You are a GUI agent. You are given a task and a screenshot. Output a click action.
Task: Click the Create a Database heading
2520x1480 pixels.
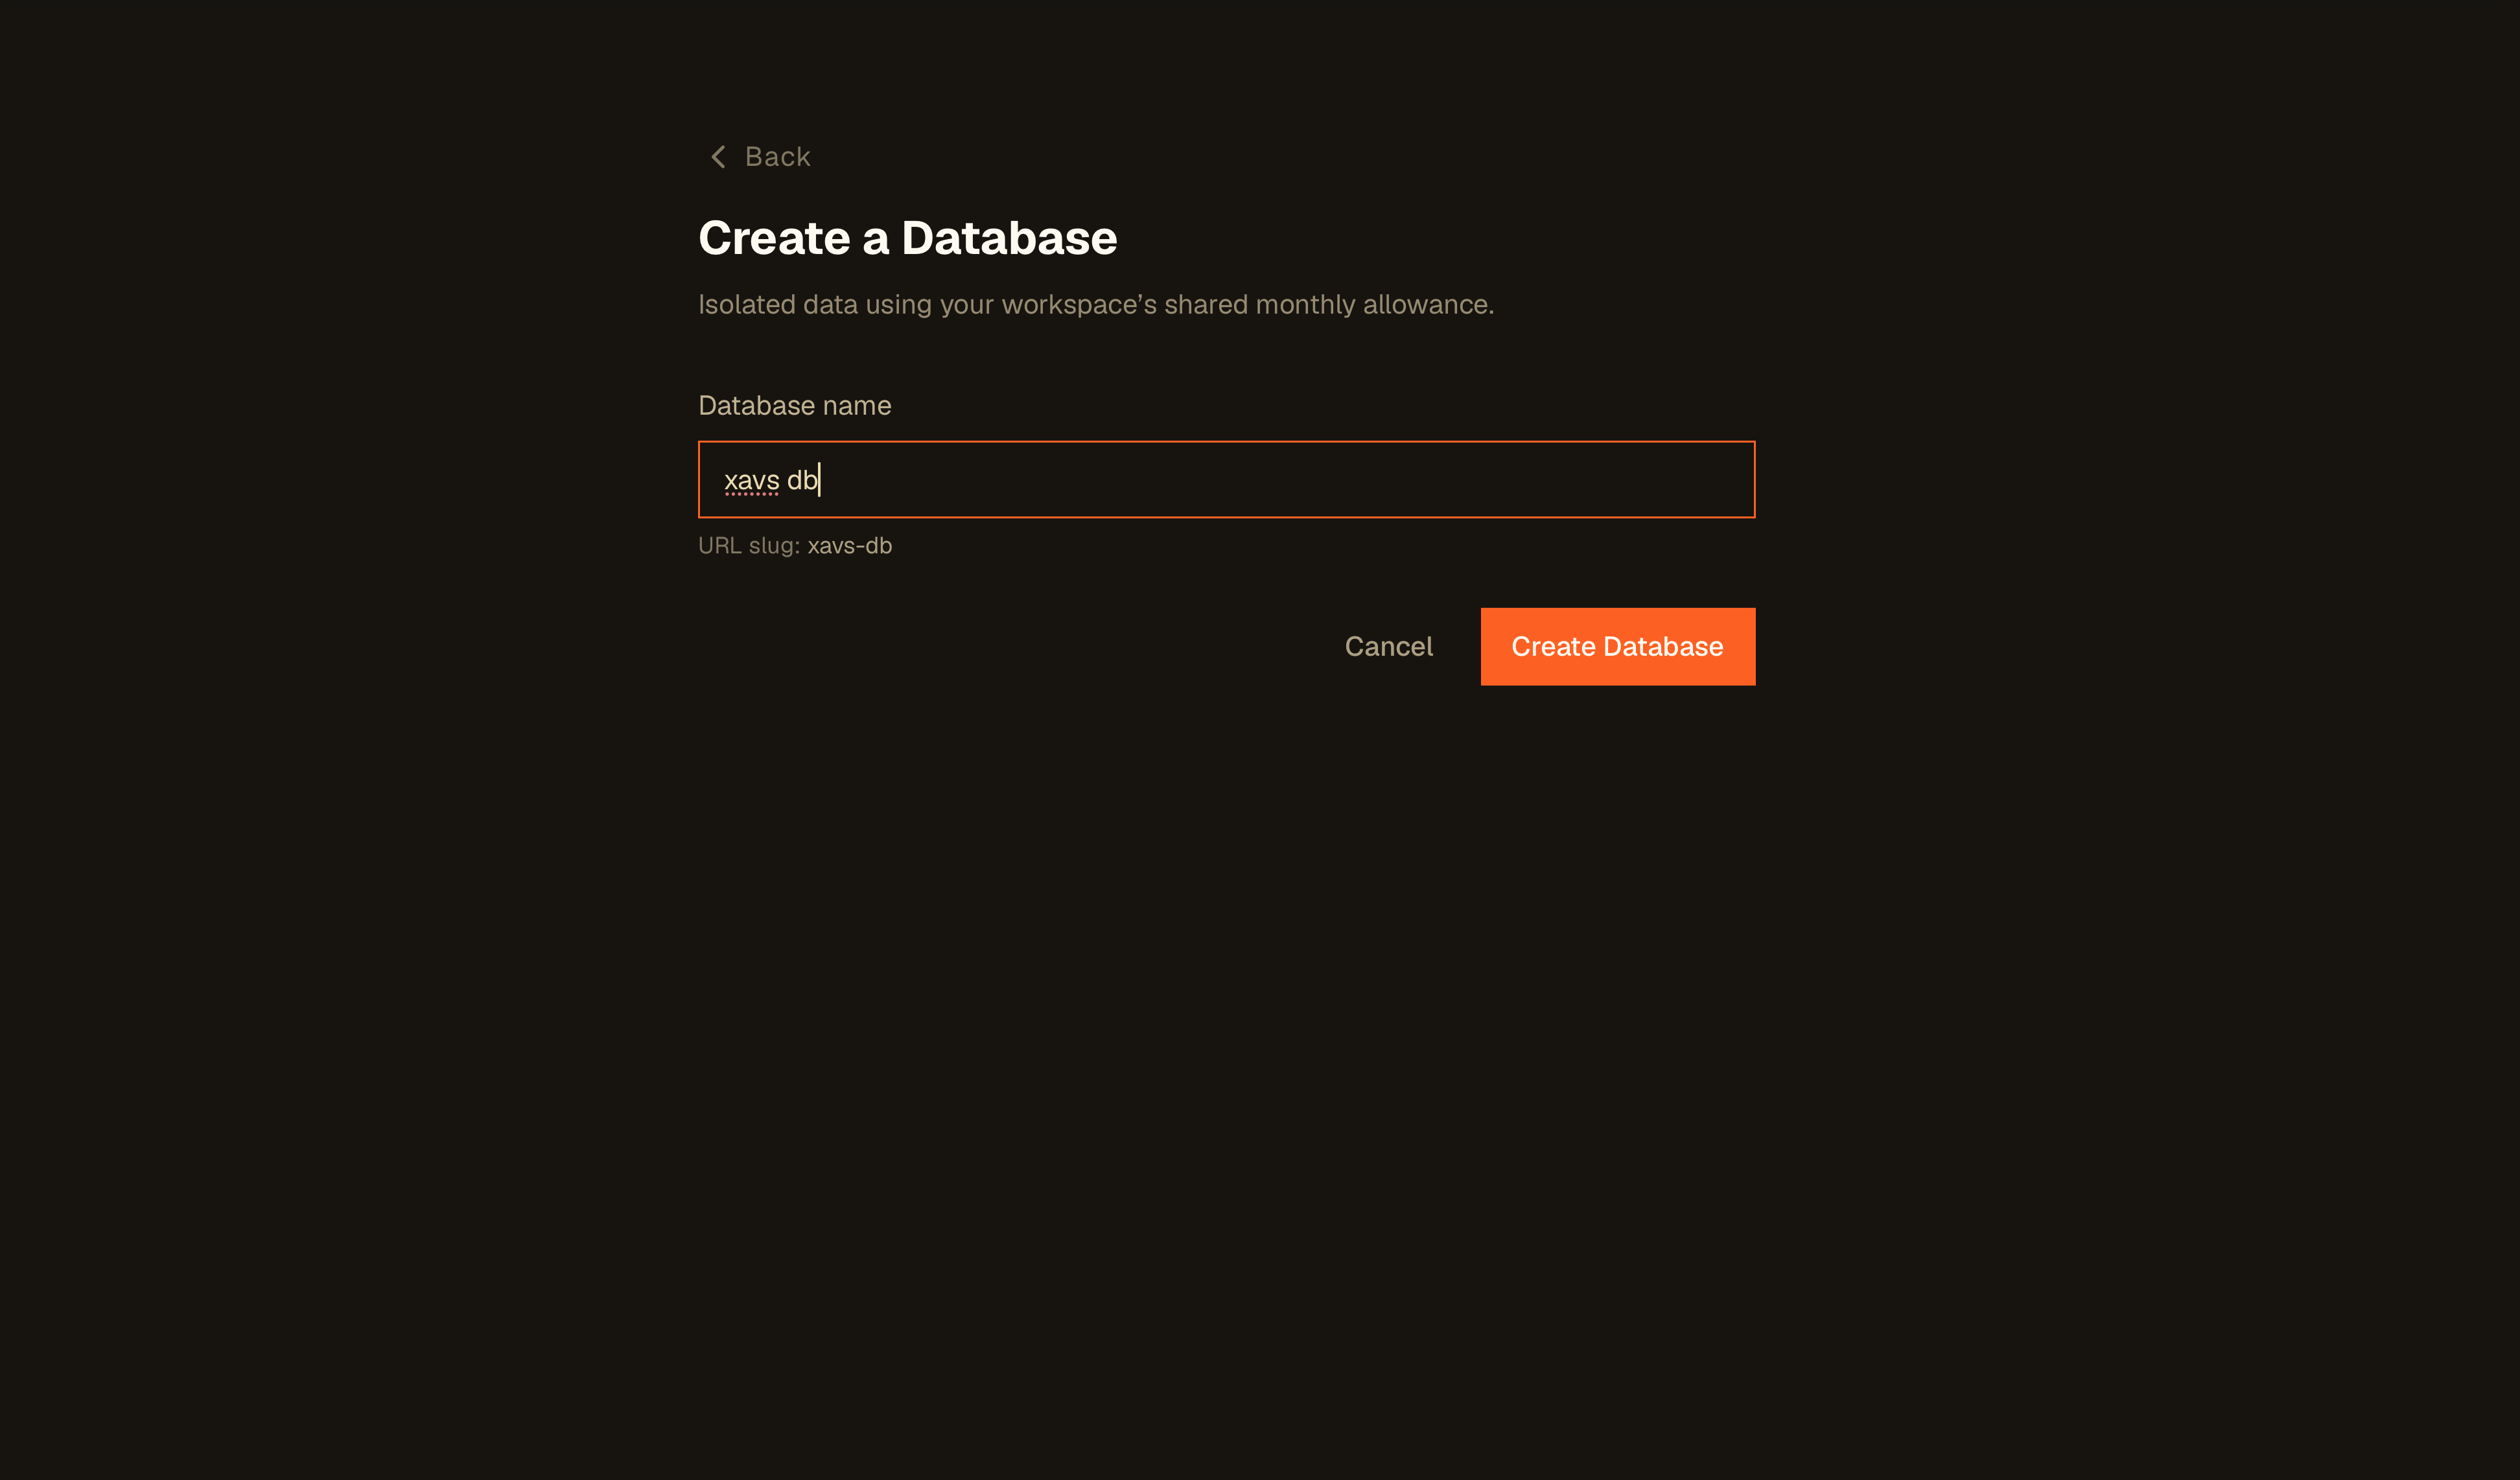907,238
